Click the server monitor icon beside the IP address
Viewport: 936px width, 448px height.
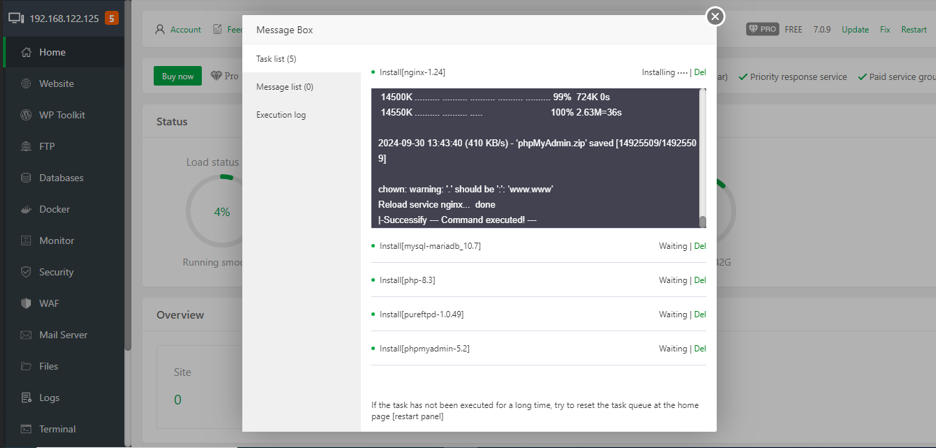click(17, 18)
